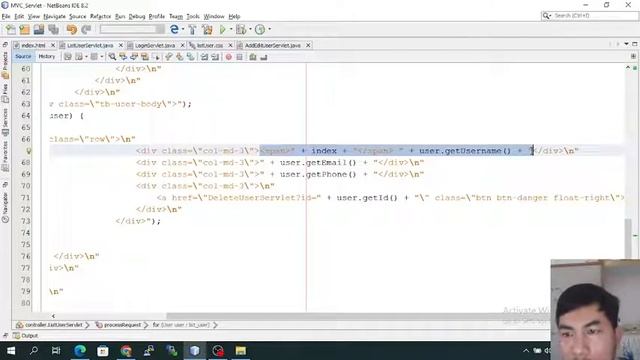
Task: Open the Navigate menu
Action: tap(54, 16)
